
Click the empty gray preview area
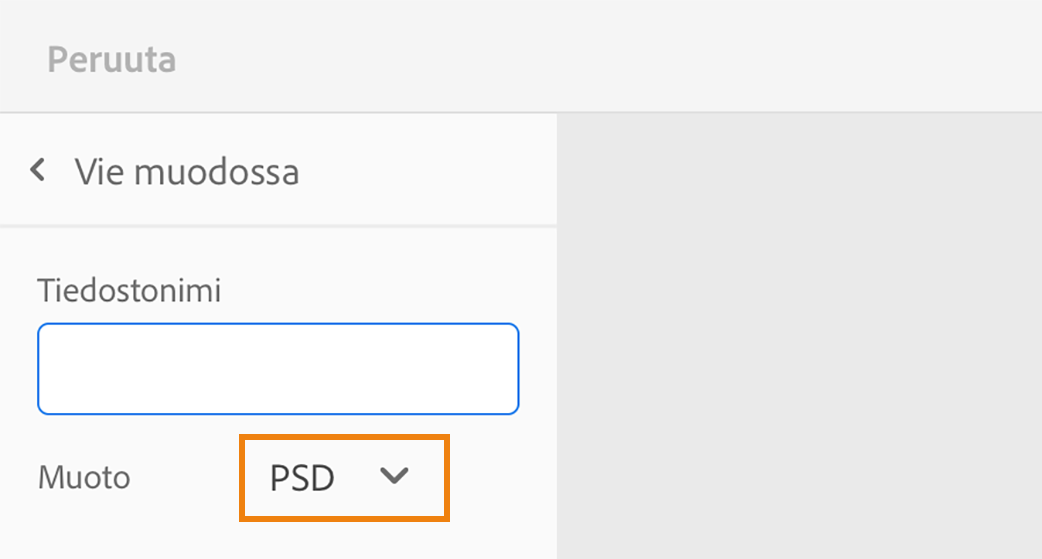coord(798,335)
